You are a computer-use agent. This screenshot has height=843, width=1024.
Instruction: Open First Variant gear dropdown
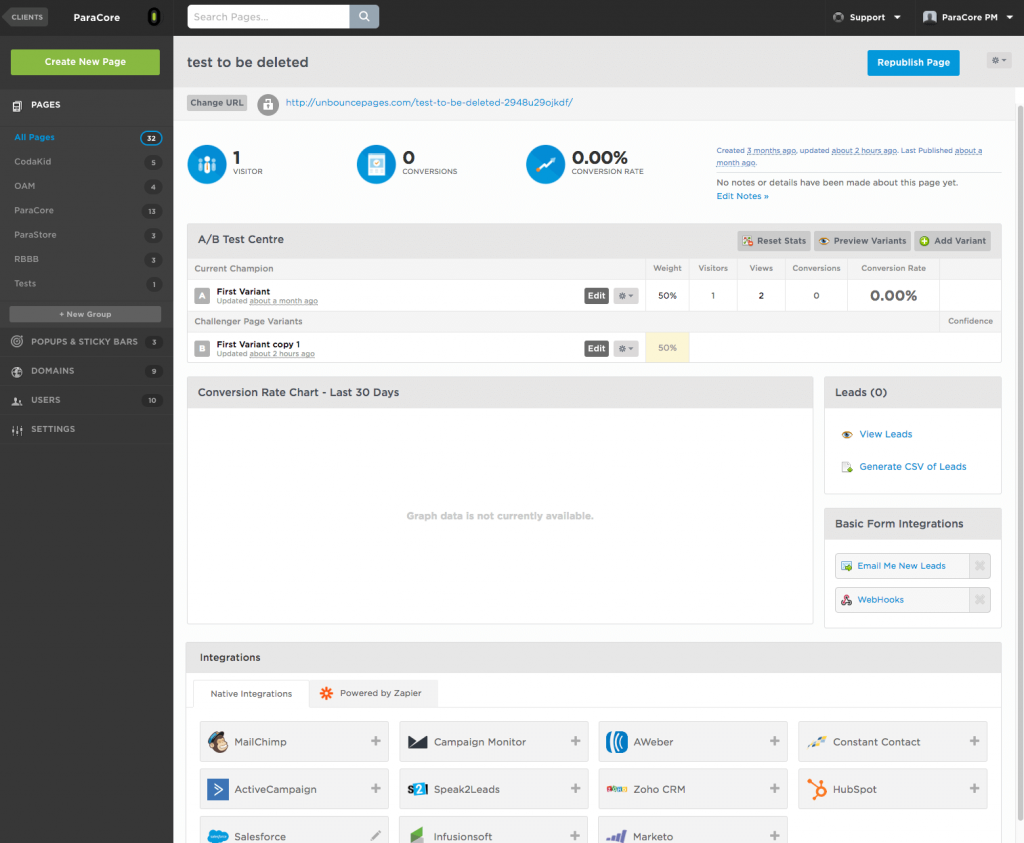626,296
